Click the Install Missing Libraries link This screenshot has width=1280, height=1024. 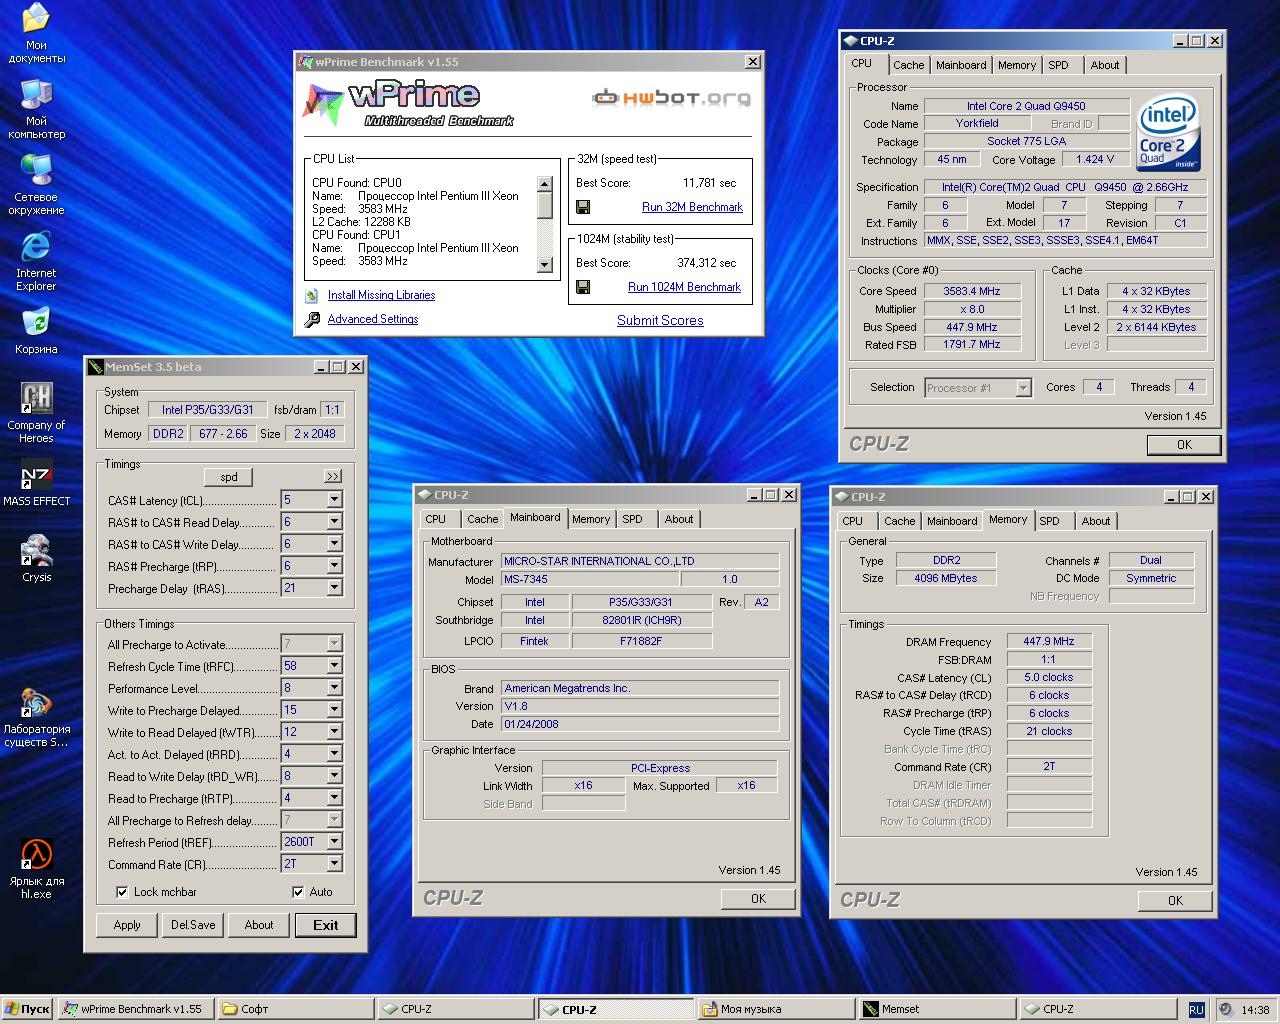[381, 295]
